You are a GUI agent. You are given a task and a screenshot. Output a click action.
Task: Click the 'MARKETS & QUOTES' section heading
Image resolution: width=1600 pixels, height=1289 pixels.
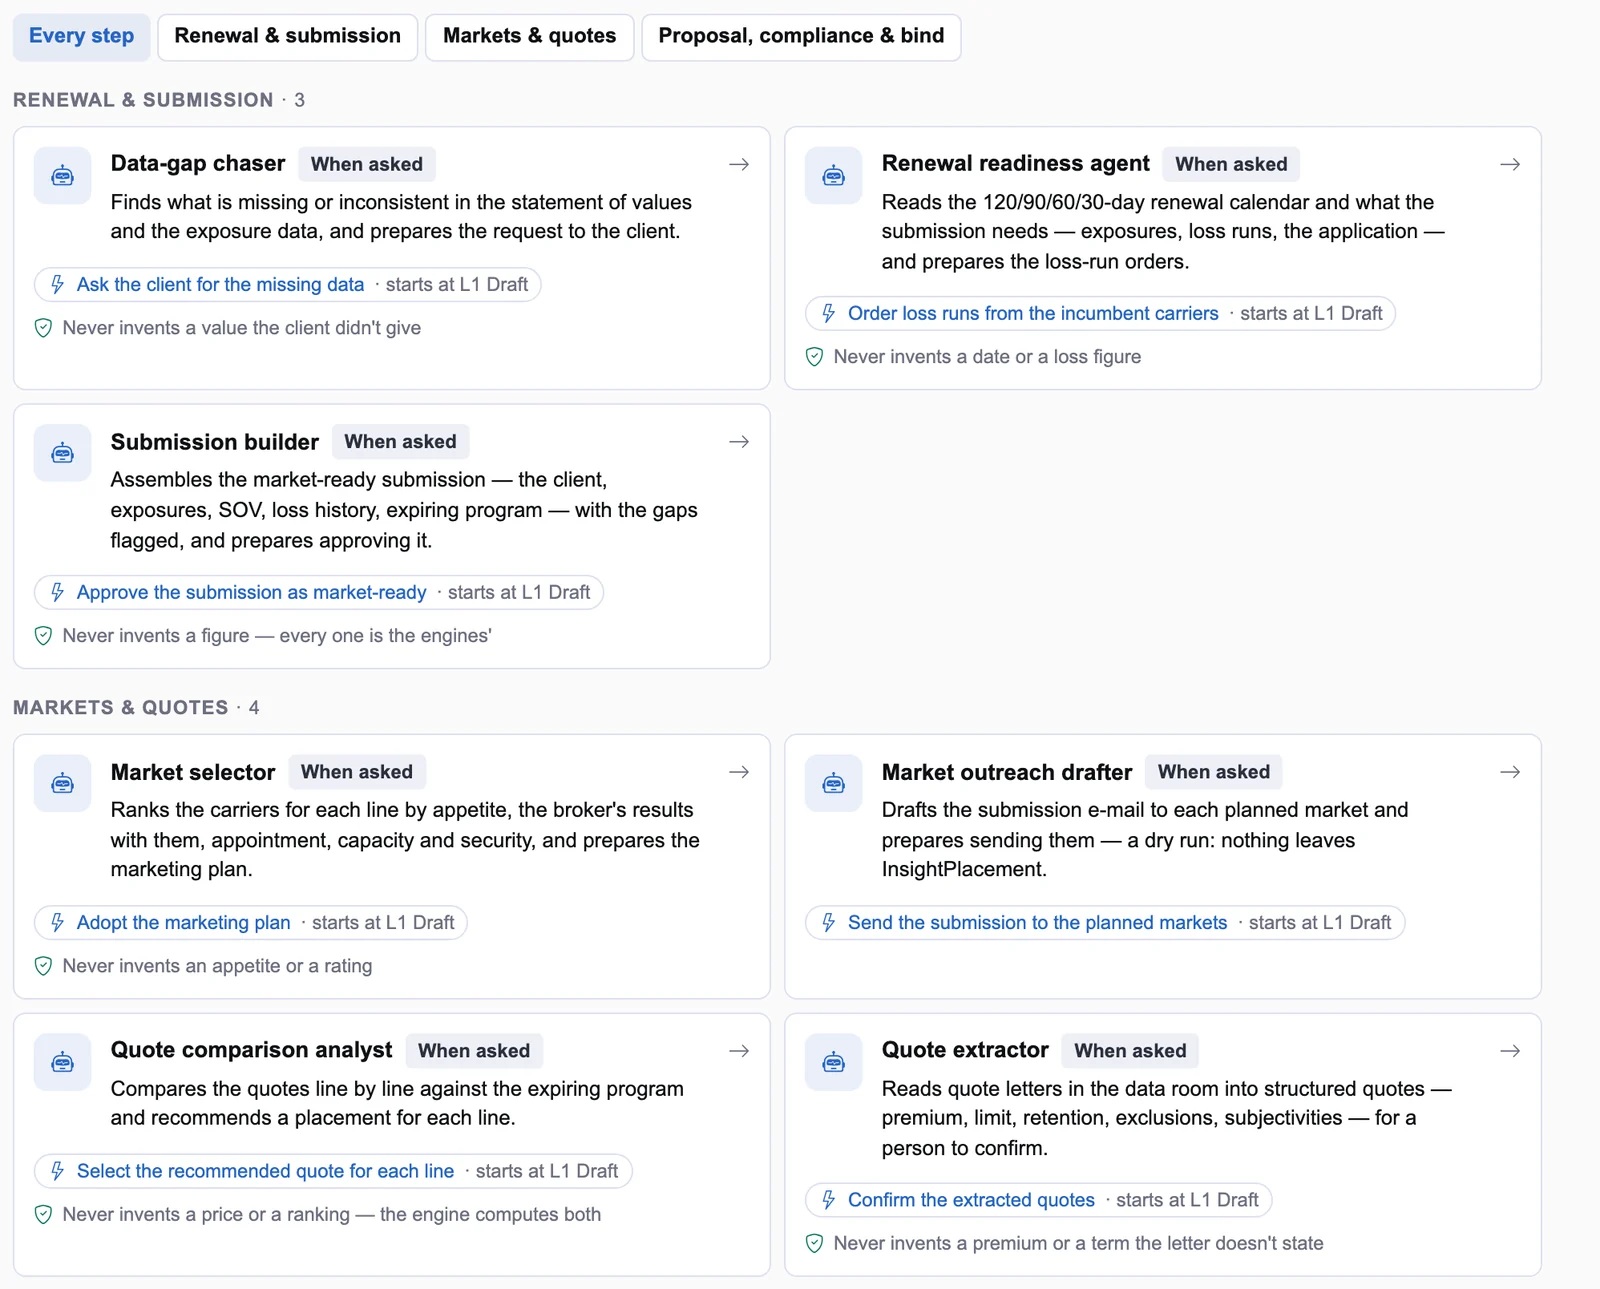[x=121, y=708]
